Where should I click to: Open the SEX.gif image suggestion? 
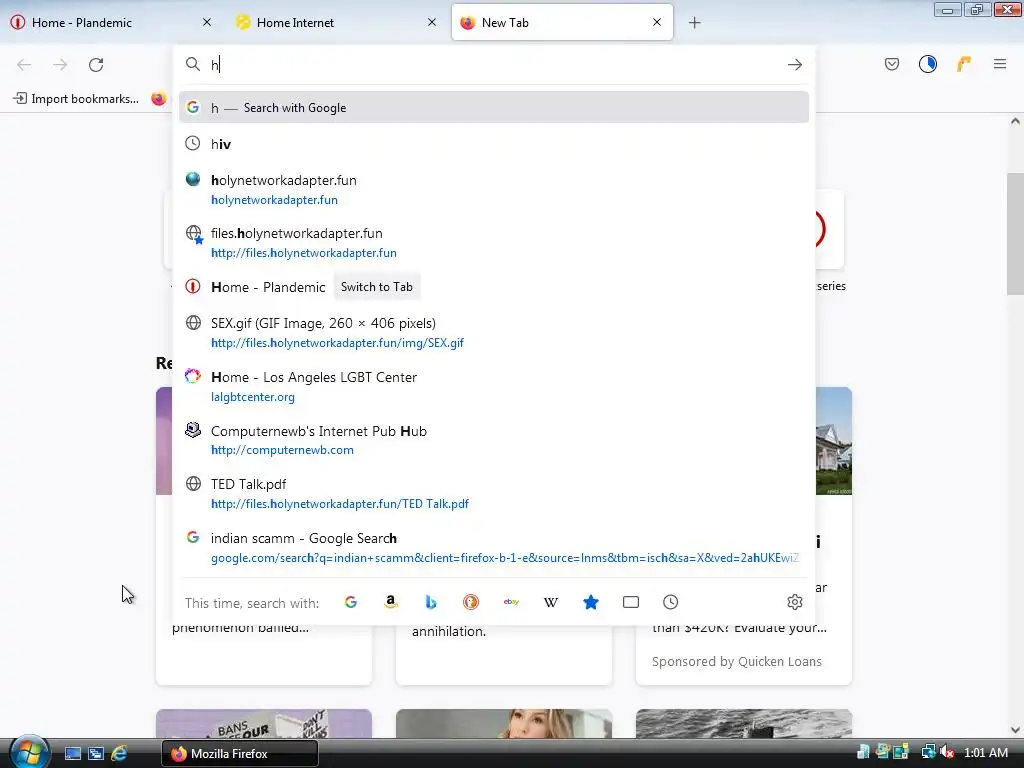click(x=494, y=332)
